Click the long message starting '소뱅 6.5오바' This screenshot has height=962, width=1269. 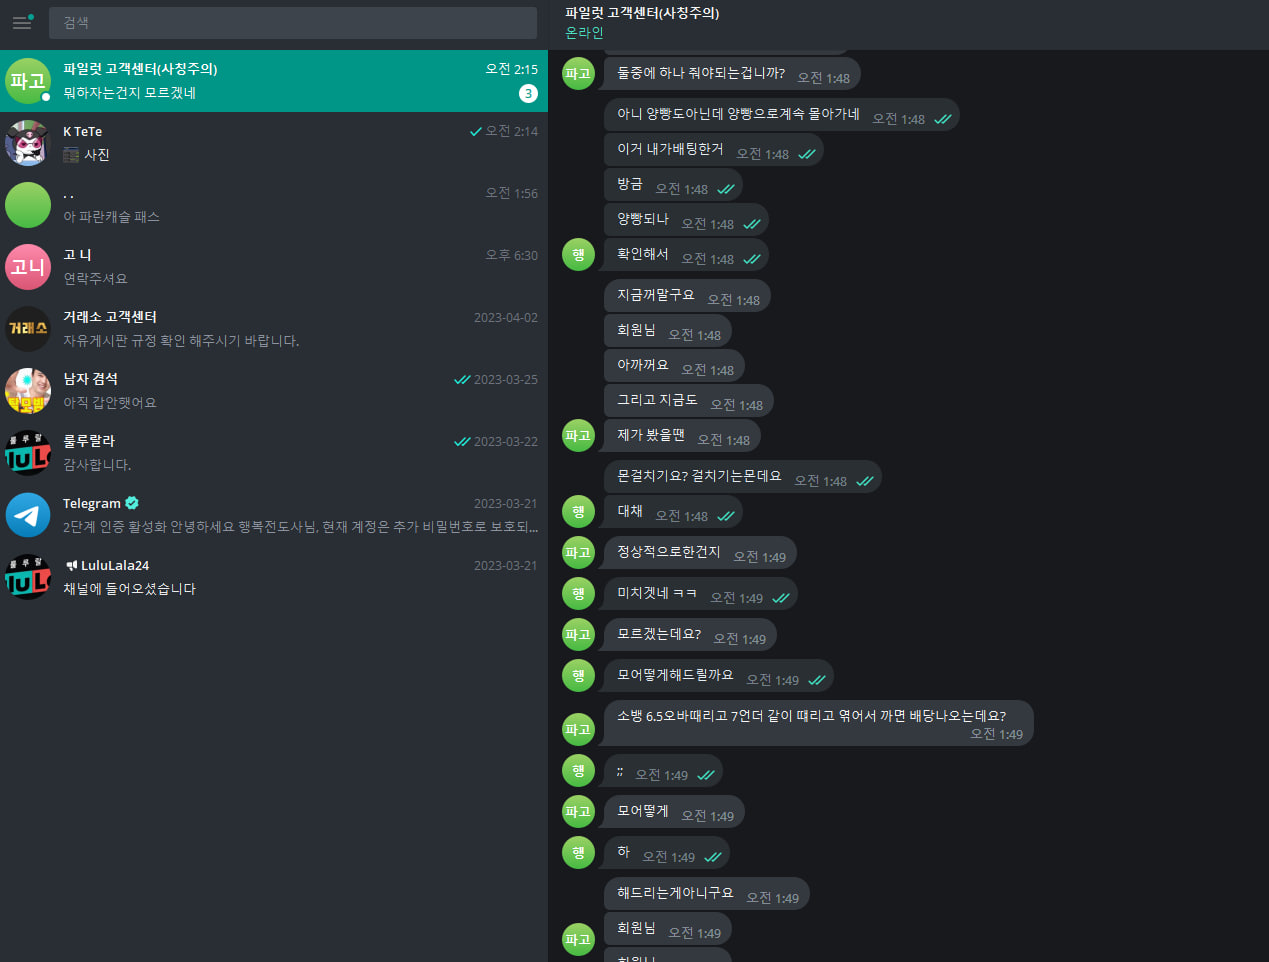tap(811, 716)
